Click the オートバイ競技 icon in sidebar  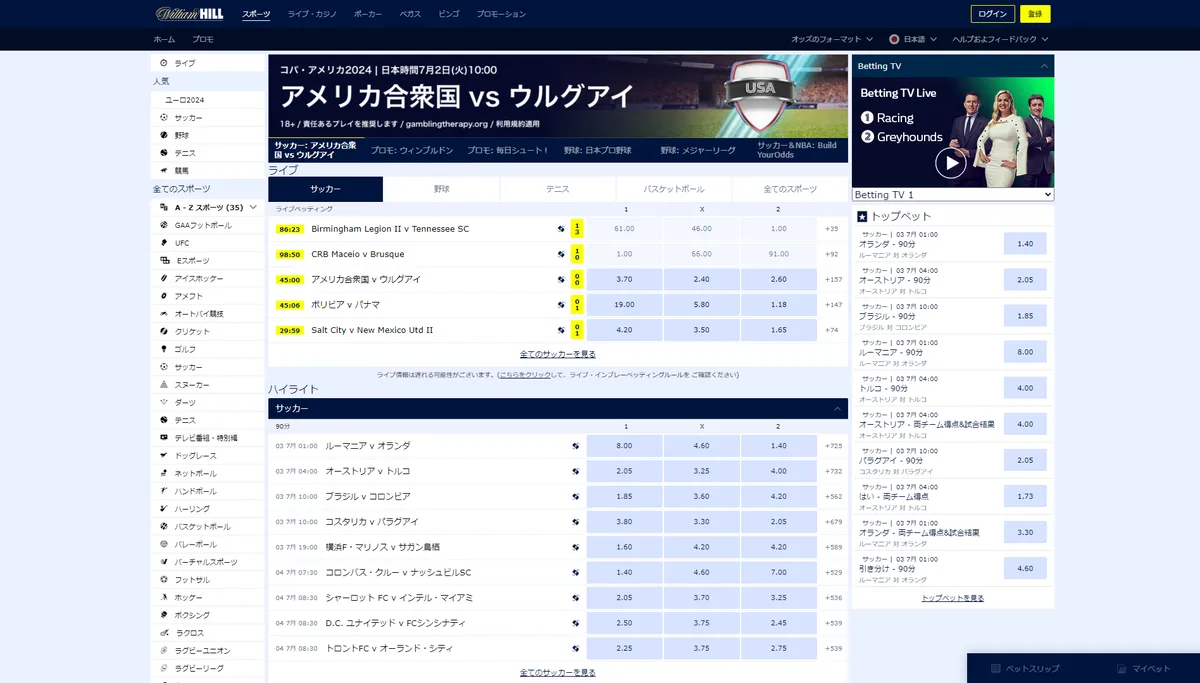(164, 314)
